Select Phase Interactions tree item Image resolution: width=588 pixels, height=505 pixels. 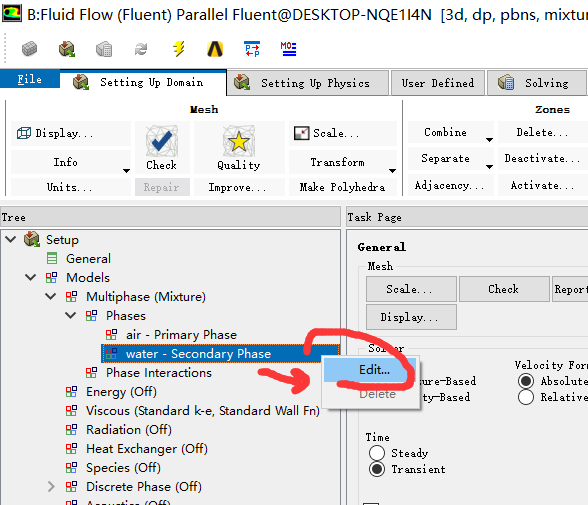pos(159,372)
